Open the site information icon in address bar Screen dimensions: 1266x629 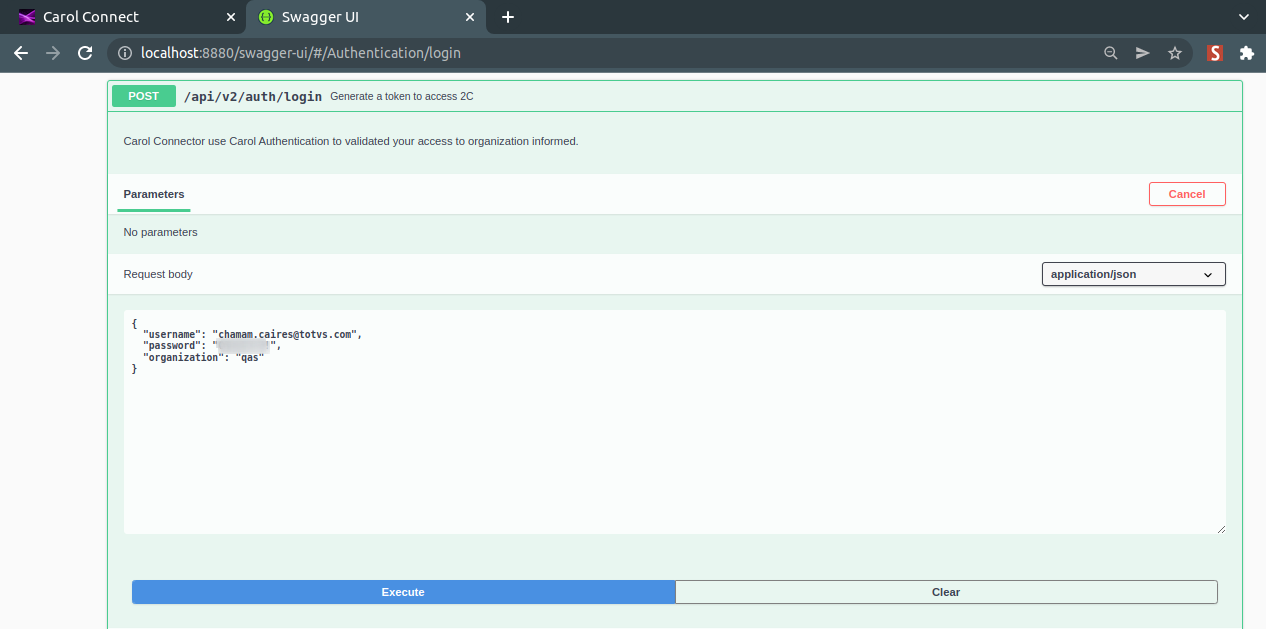coord(125,53)
